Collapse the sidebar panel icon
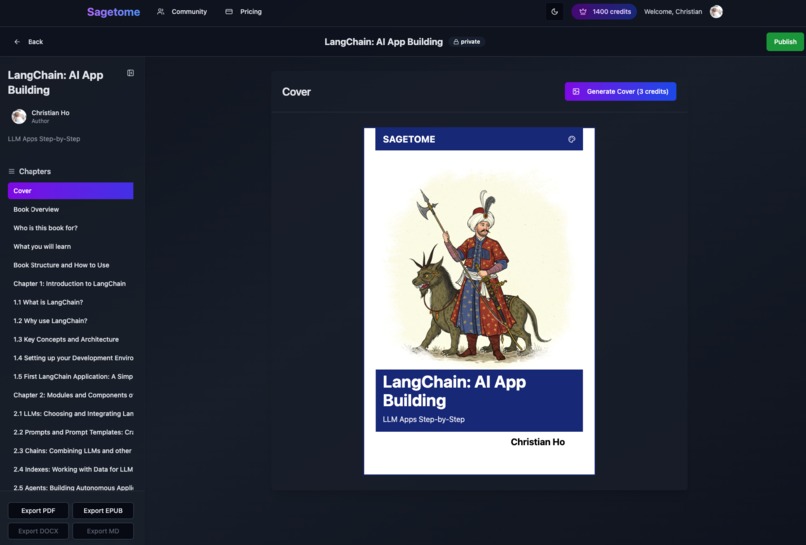The height and width of the screenshot is (545, 806). (x=131, y=73)
